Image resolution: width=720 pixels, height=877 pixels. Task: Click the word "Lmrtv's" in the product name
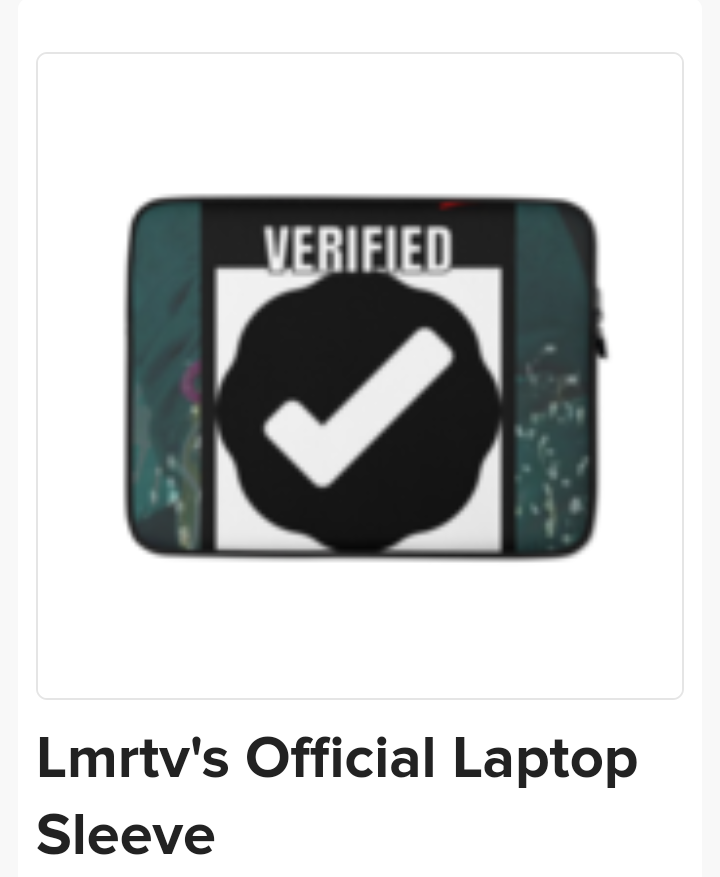pos(133,758)
